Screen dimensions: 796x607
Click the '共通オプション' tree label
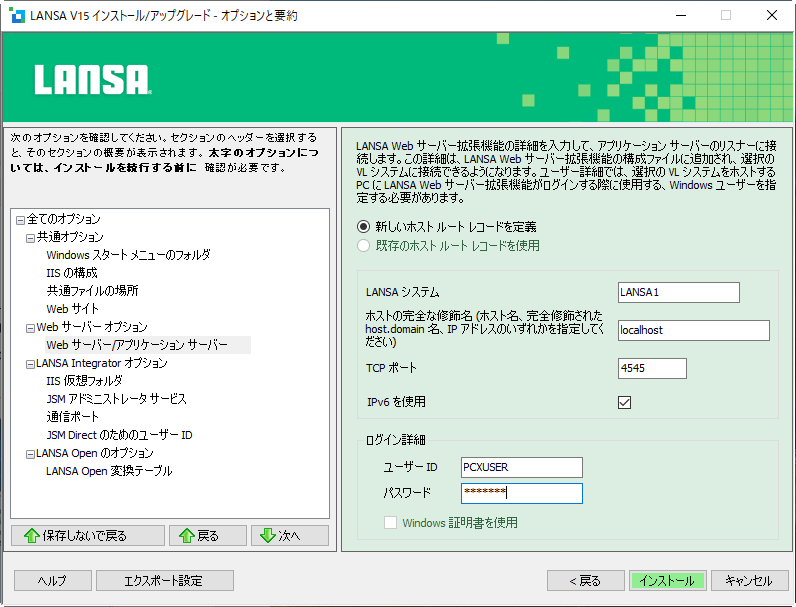[x=70, y=237]
